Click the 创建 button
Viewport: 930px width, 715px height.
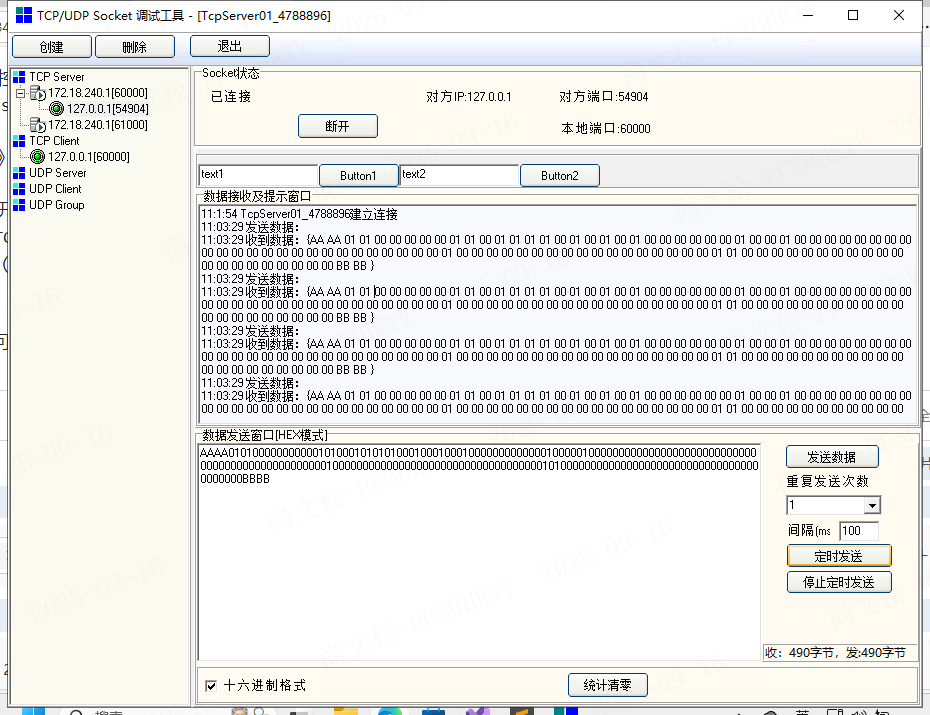51,46
